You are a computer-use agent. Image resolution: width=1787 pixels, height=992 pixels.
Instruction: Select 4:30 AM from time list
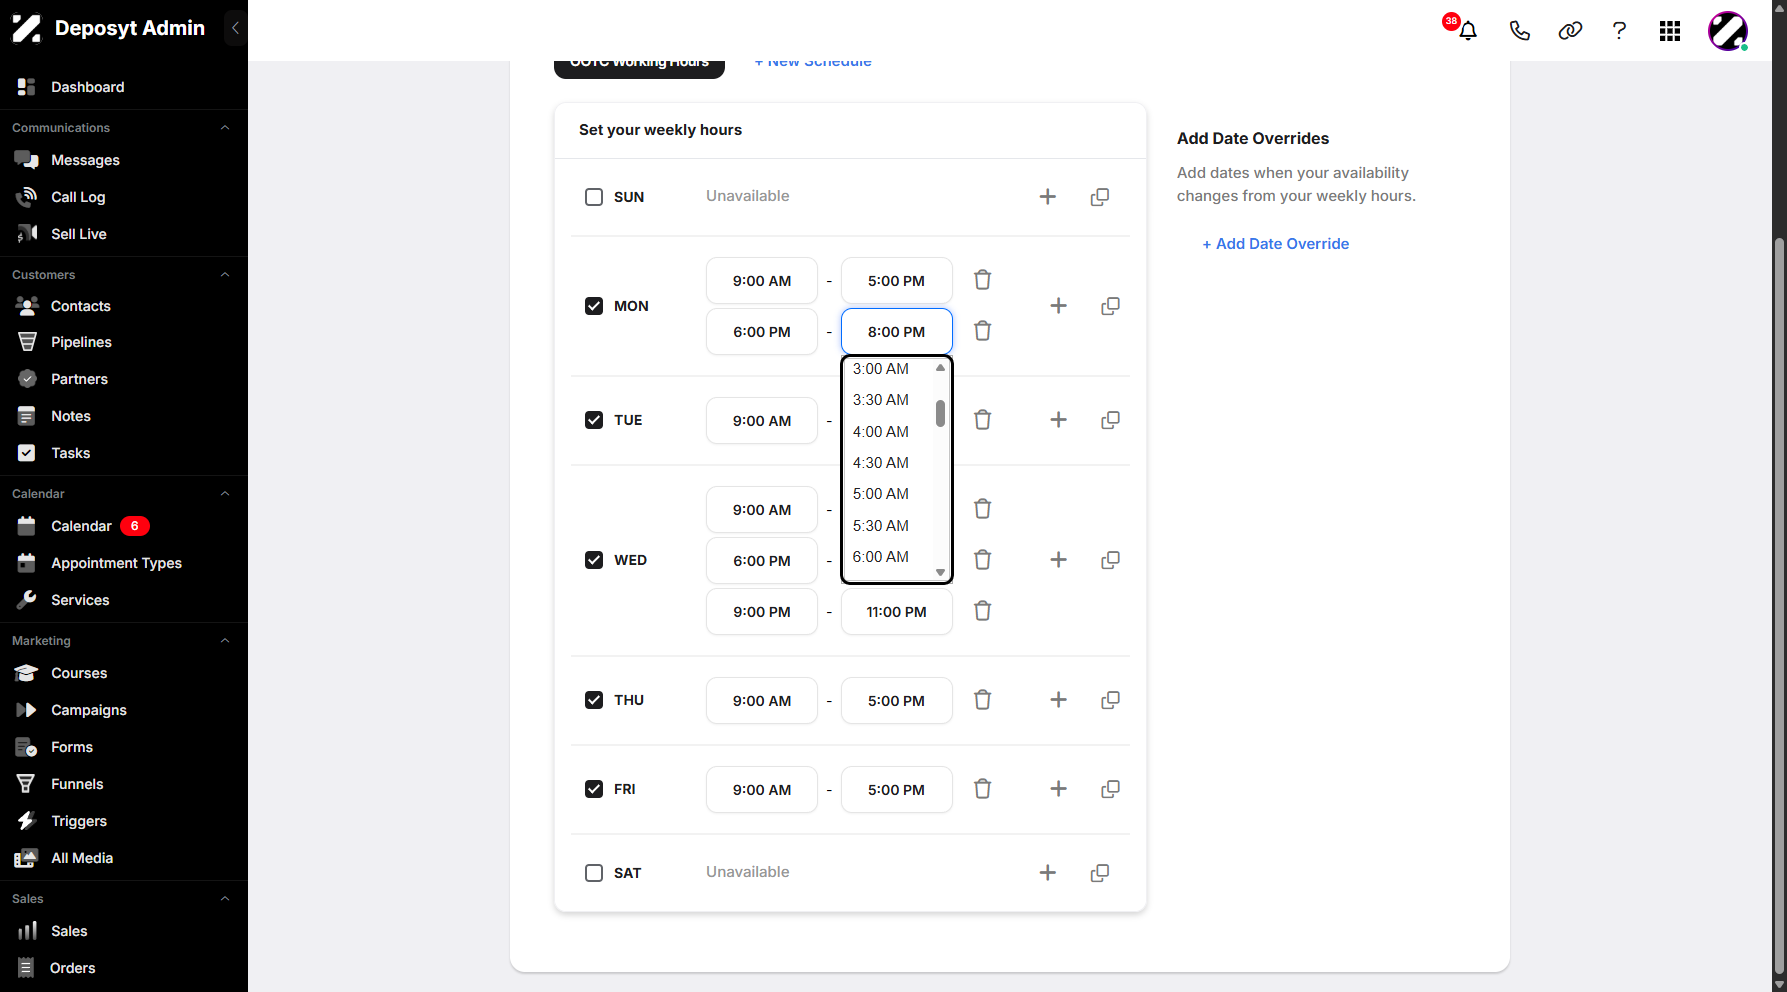click(x=881, y=463)
